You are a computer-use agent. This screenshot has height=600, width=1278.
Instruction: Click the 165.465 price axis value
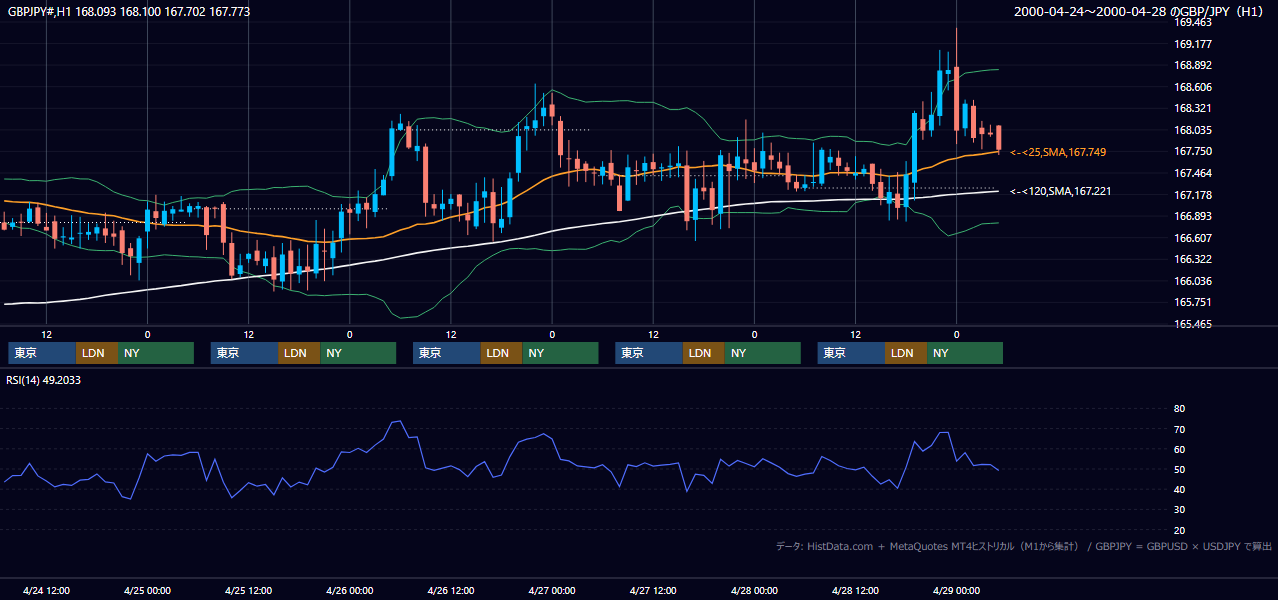pyautogui.click(x=1193, y=325)
